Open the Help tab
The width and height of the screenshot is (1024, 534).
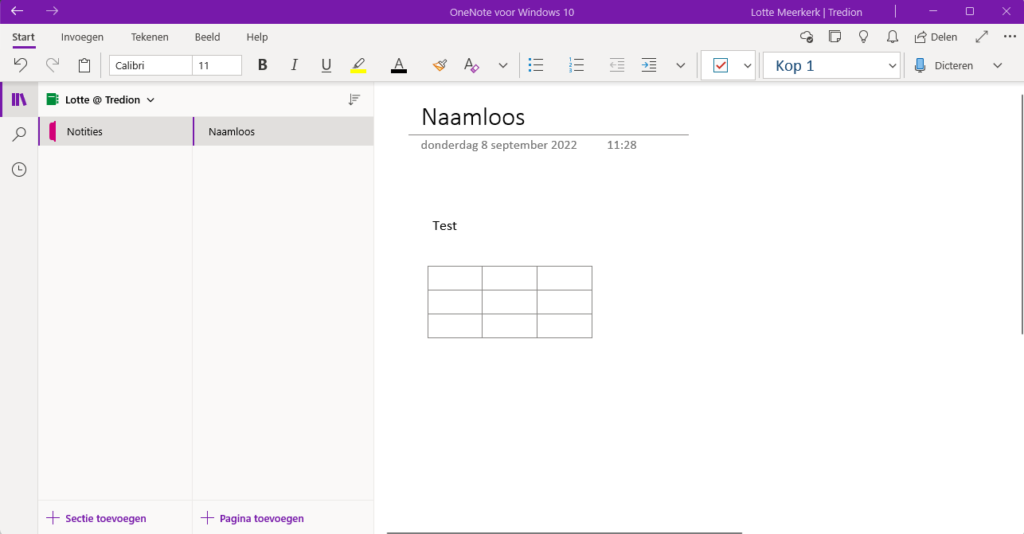point(257,37)
